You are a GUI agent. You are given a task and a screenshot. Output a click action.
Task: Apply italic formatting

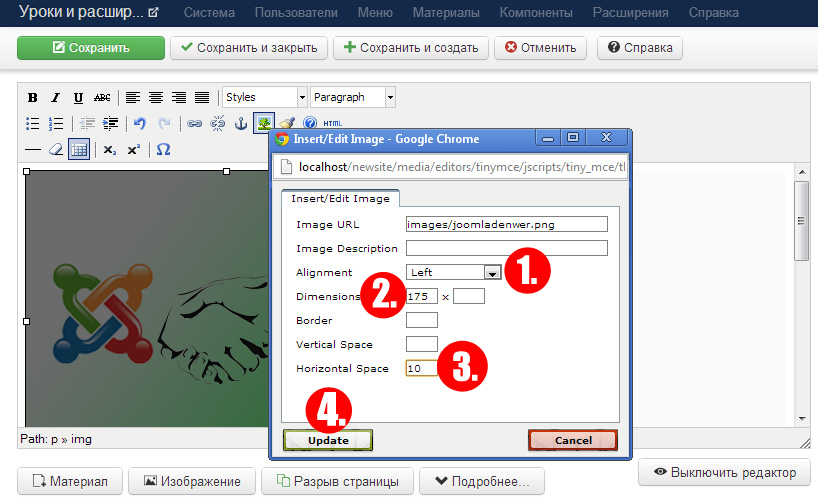pos(55,98)
